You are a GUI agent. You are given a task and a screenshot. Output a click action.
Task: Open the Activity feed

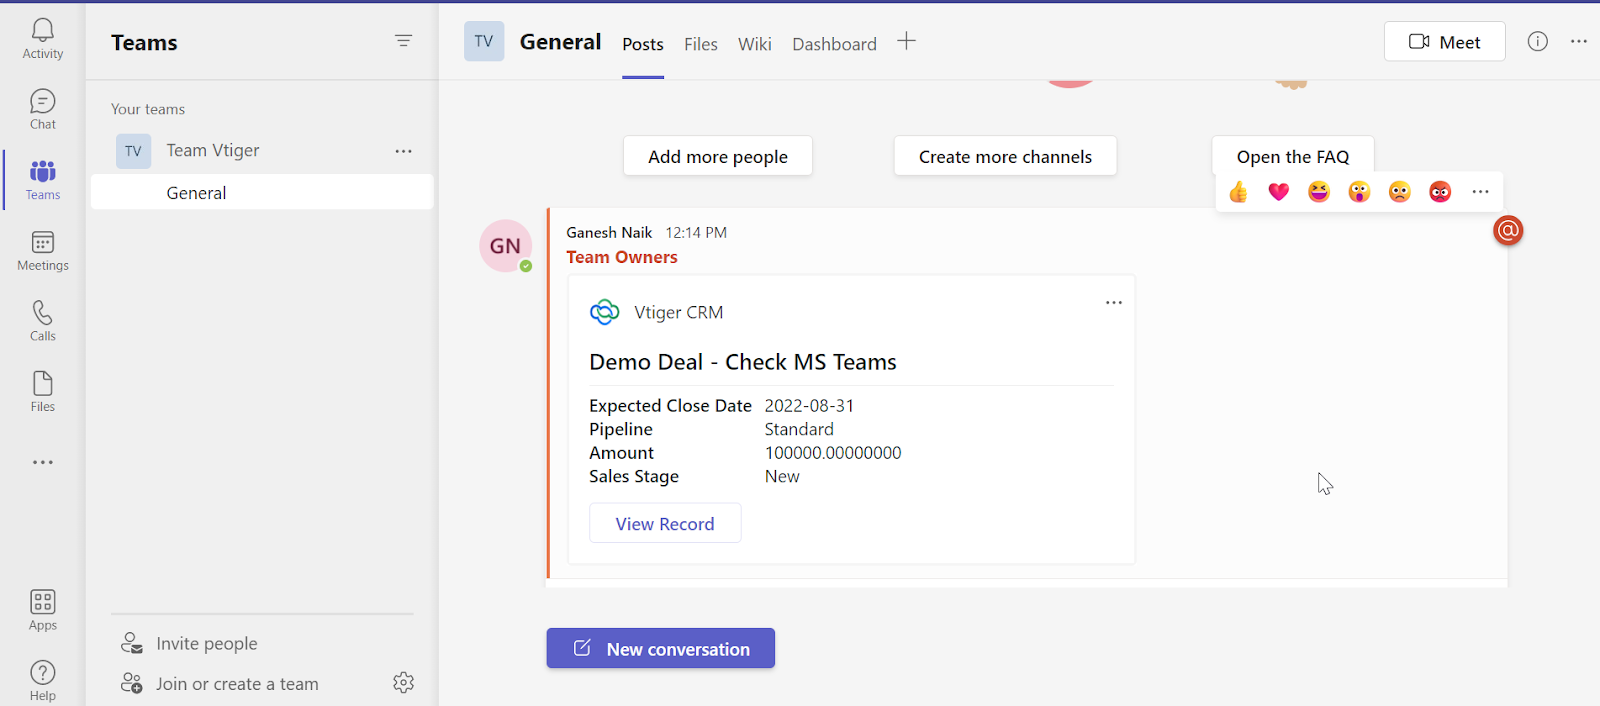tap(43, 39)
